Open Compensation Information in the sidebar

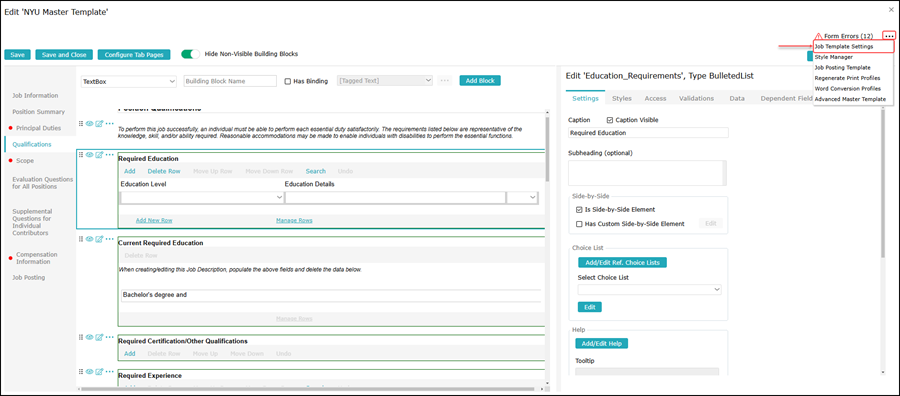37,258
